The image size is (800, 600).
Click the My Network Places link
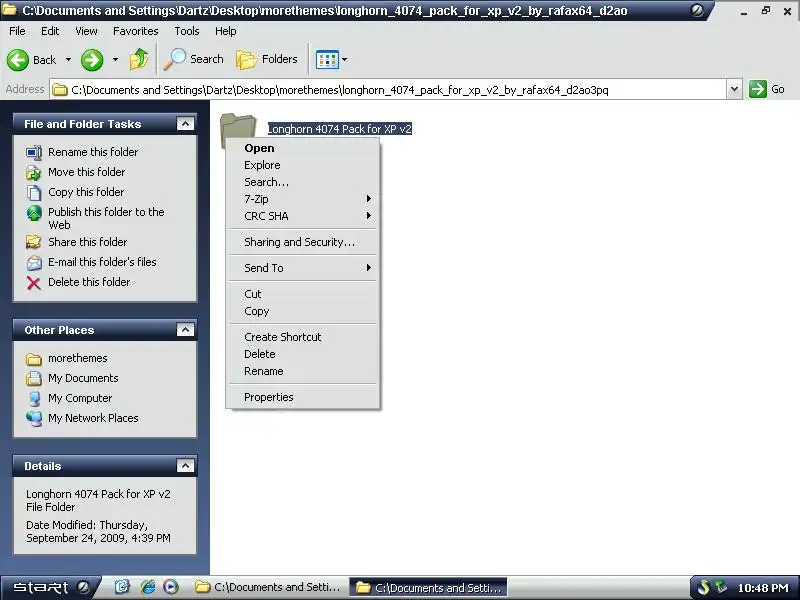click(93, 418)
